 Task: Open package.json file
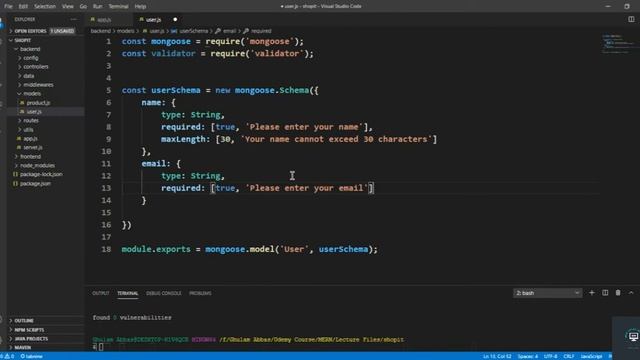coord(46,183)
